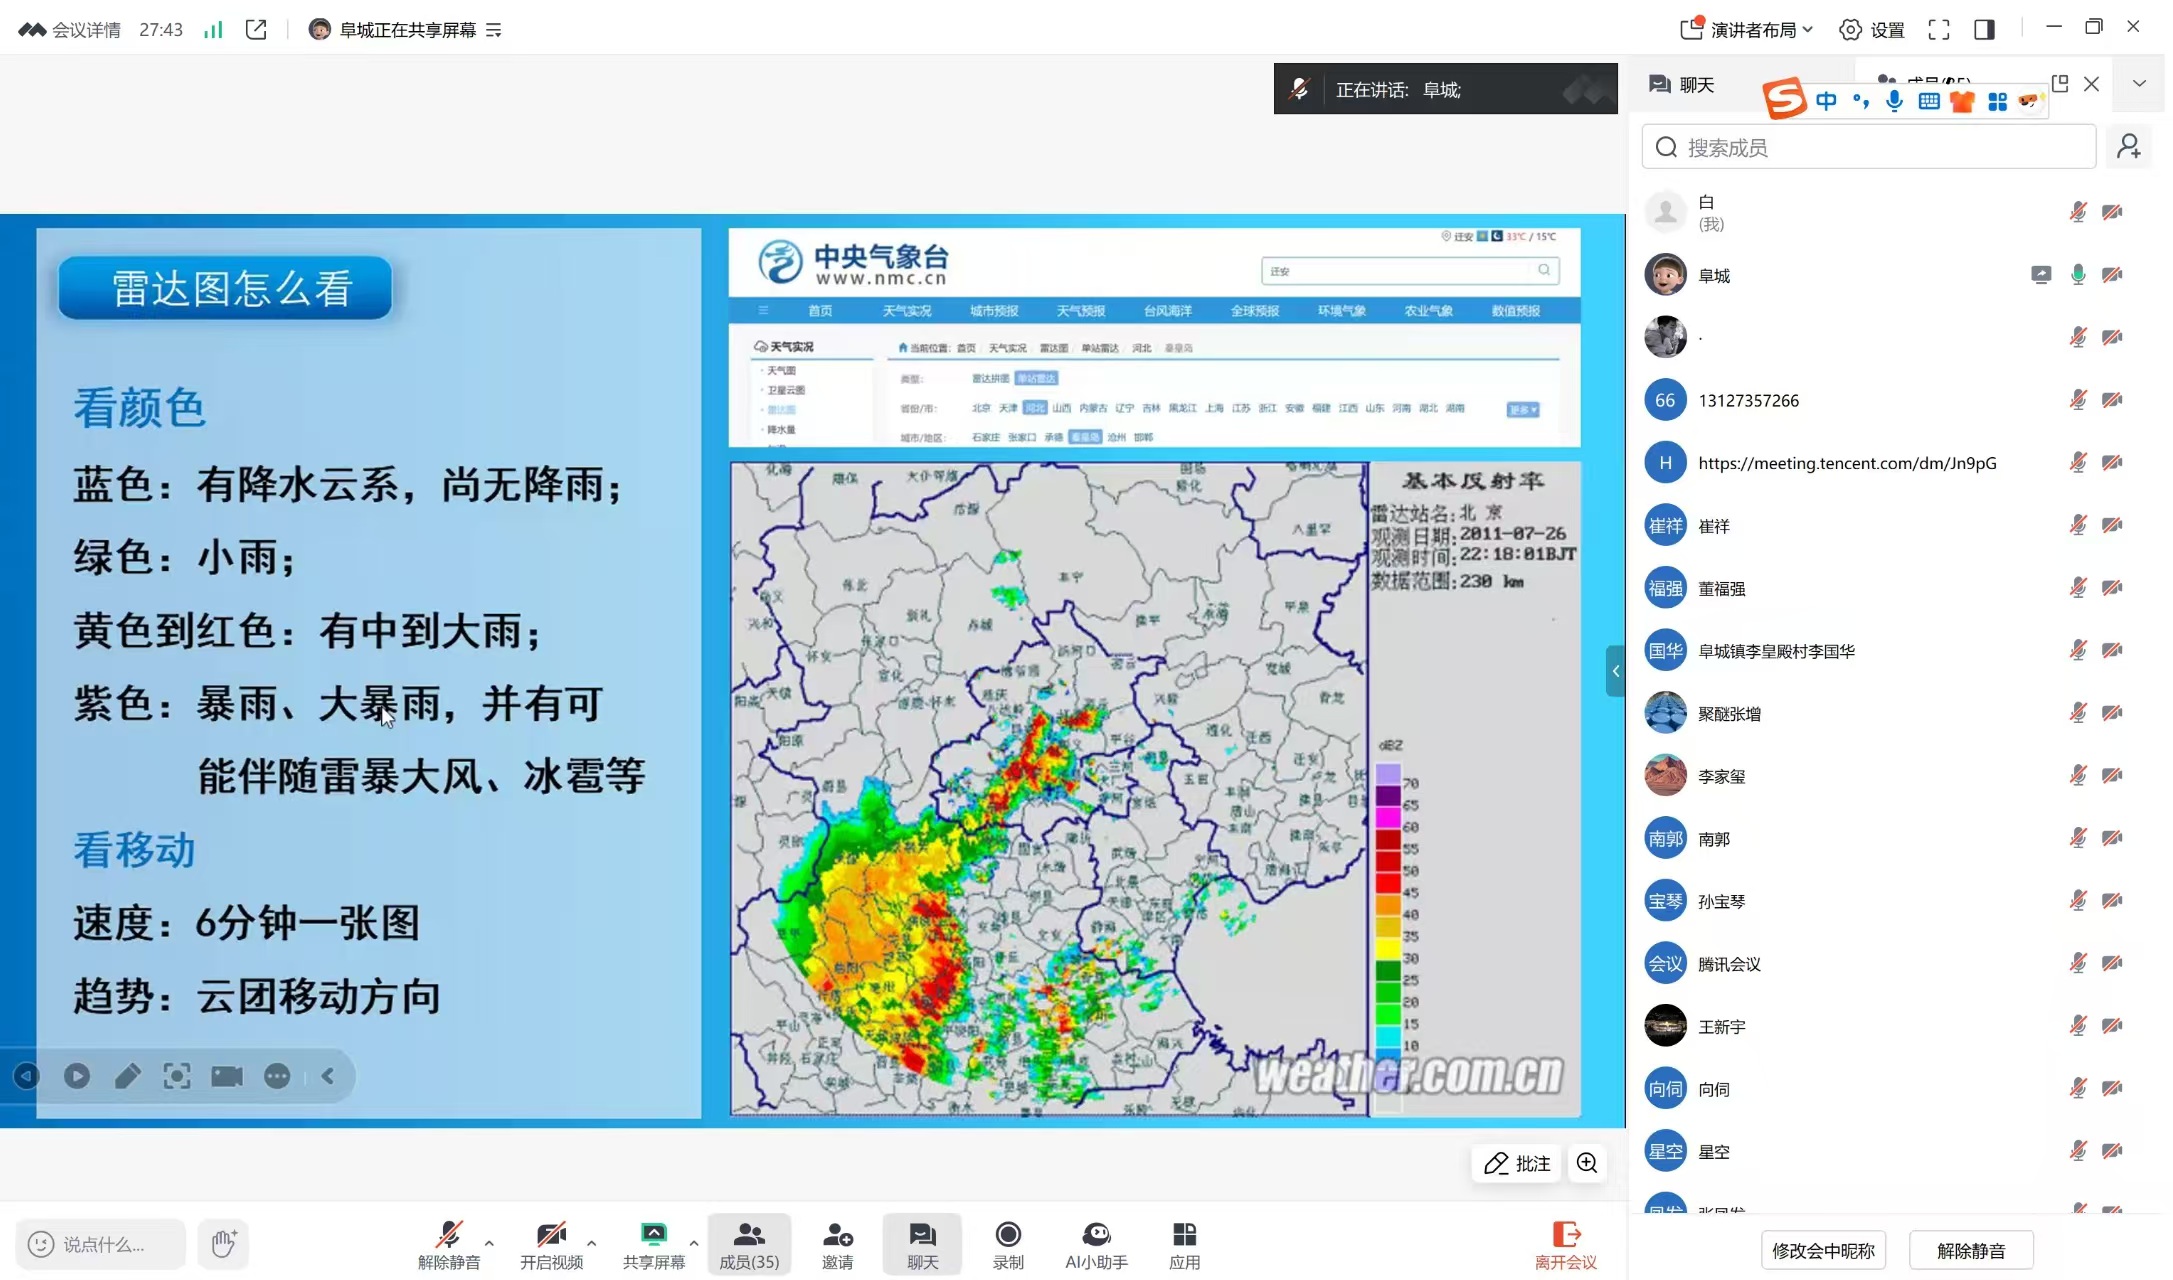
Task: Toggle 解除静音 microphone in bottom toolbar
Action: [449, 1235]
